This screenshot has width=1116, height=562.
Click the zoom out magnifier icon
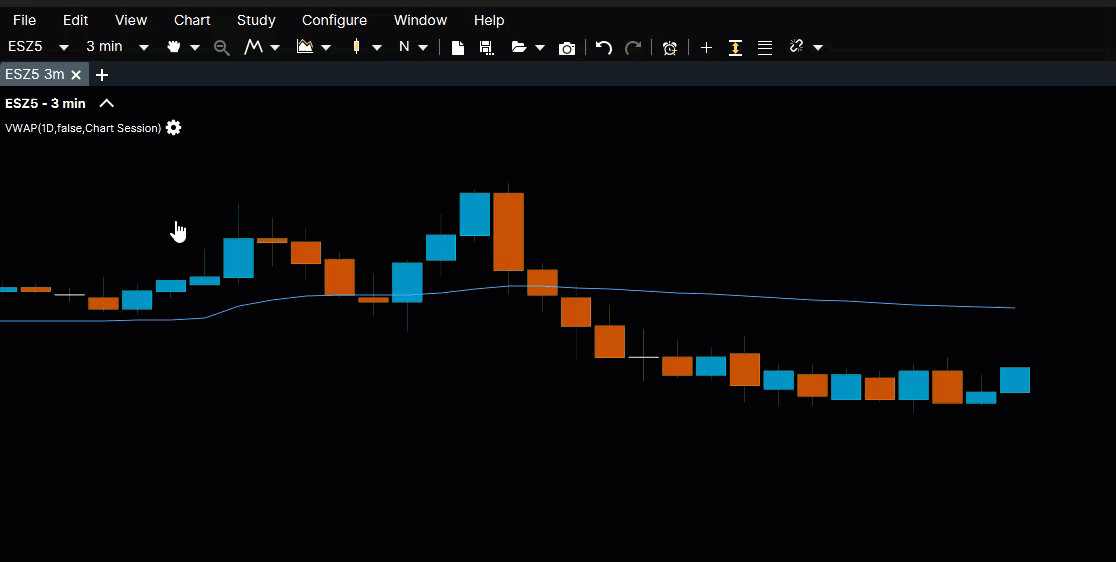[x=221, y=47]
